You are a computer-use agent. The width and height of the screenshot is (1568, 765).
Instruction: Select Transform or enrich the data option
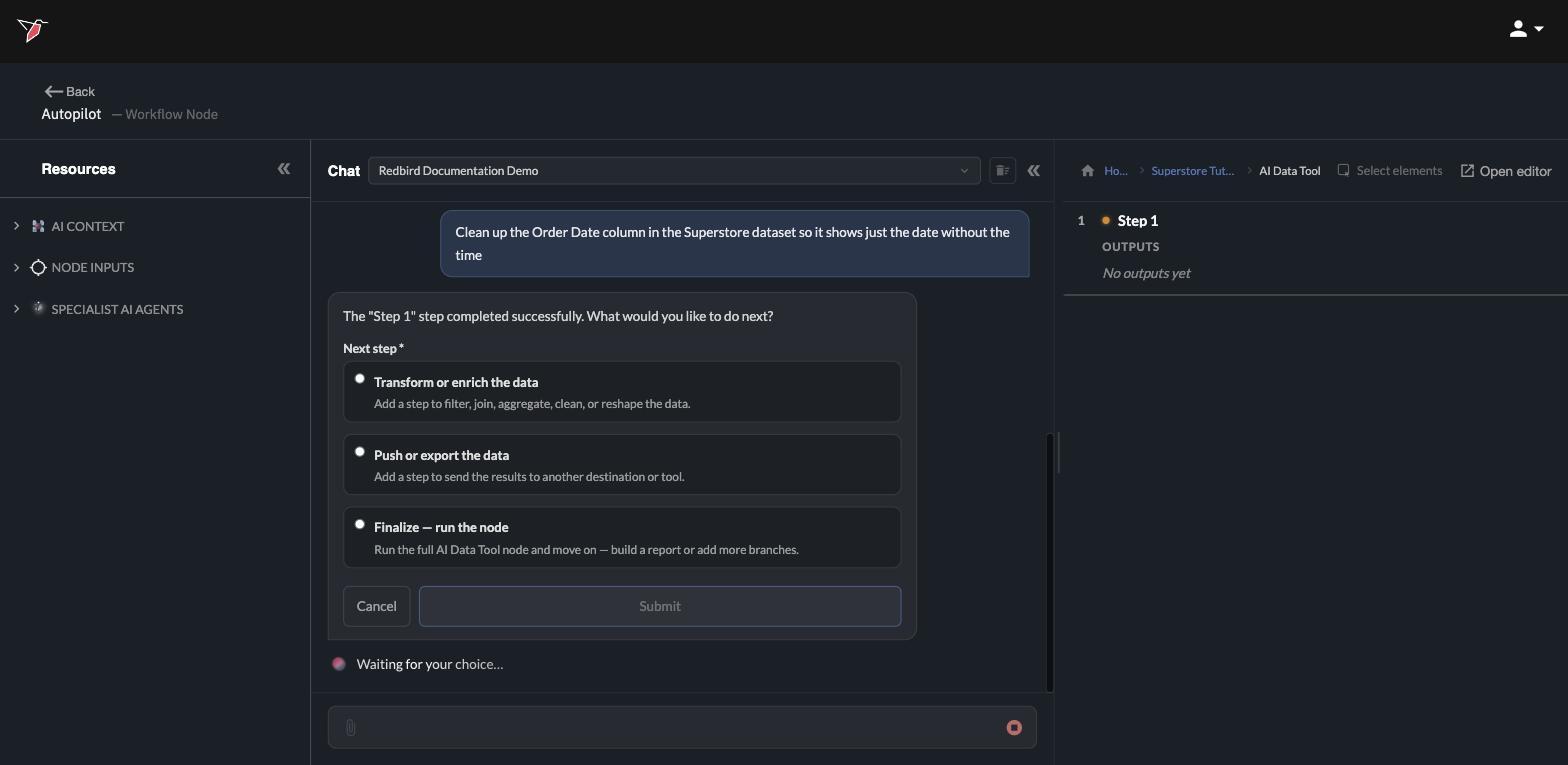pos(622,392)
